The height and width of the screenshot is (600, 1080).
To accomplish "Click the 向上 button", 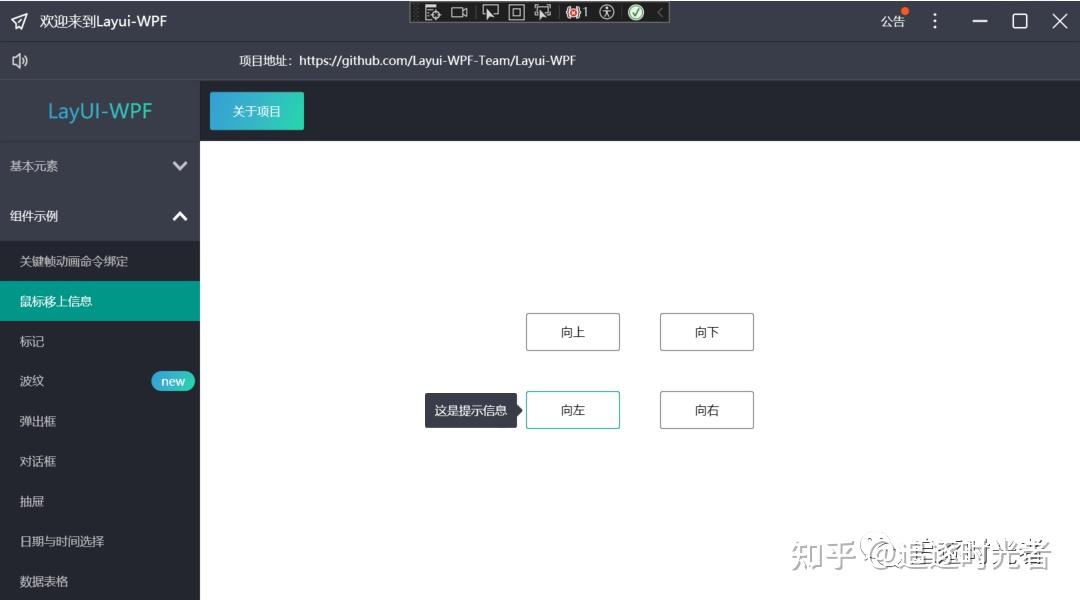I will [x=572, y=331].
